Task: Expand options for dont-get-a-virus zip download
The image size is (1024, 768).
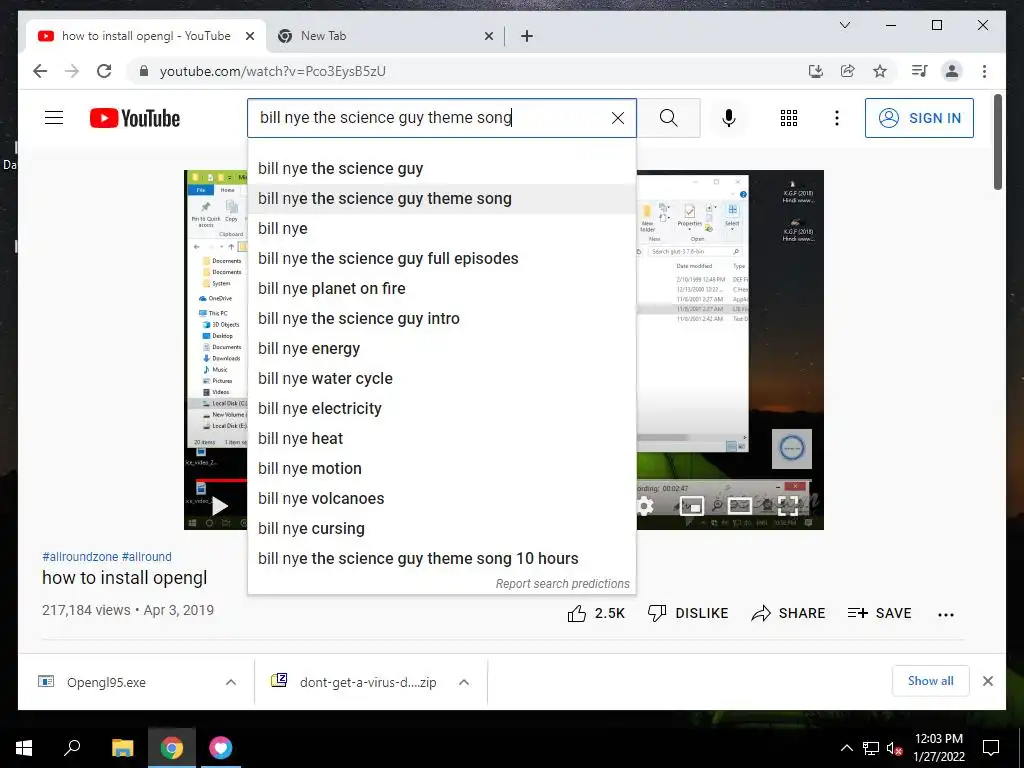Action: pyautogui.click(x=464, y=682)
